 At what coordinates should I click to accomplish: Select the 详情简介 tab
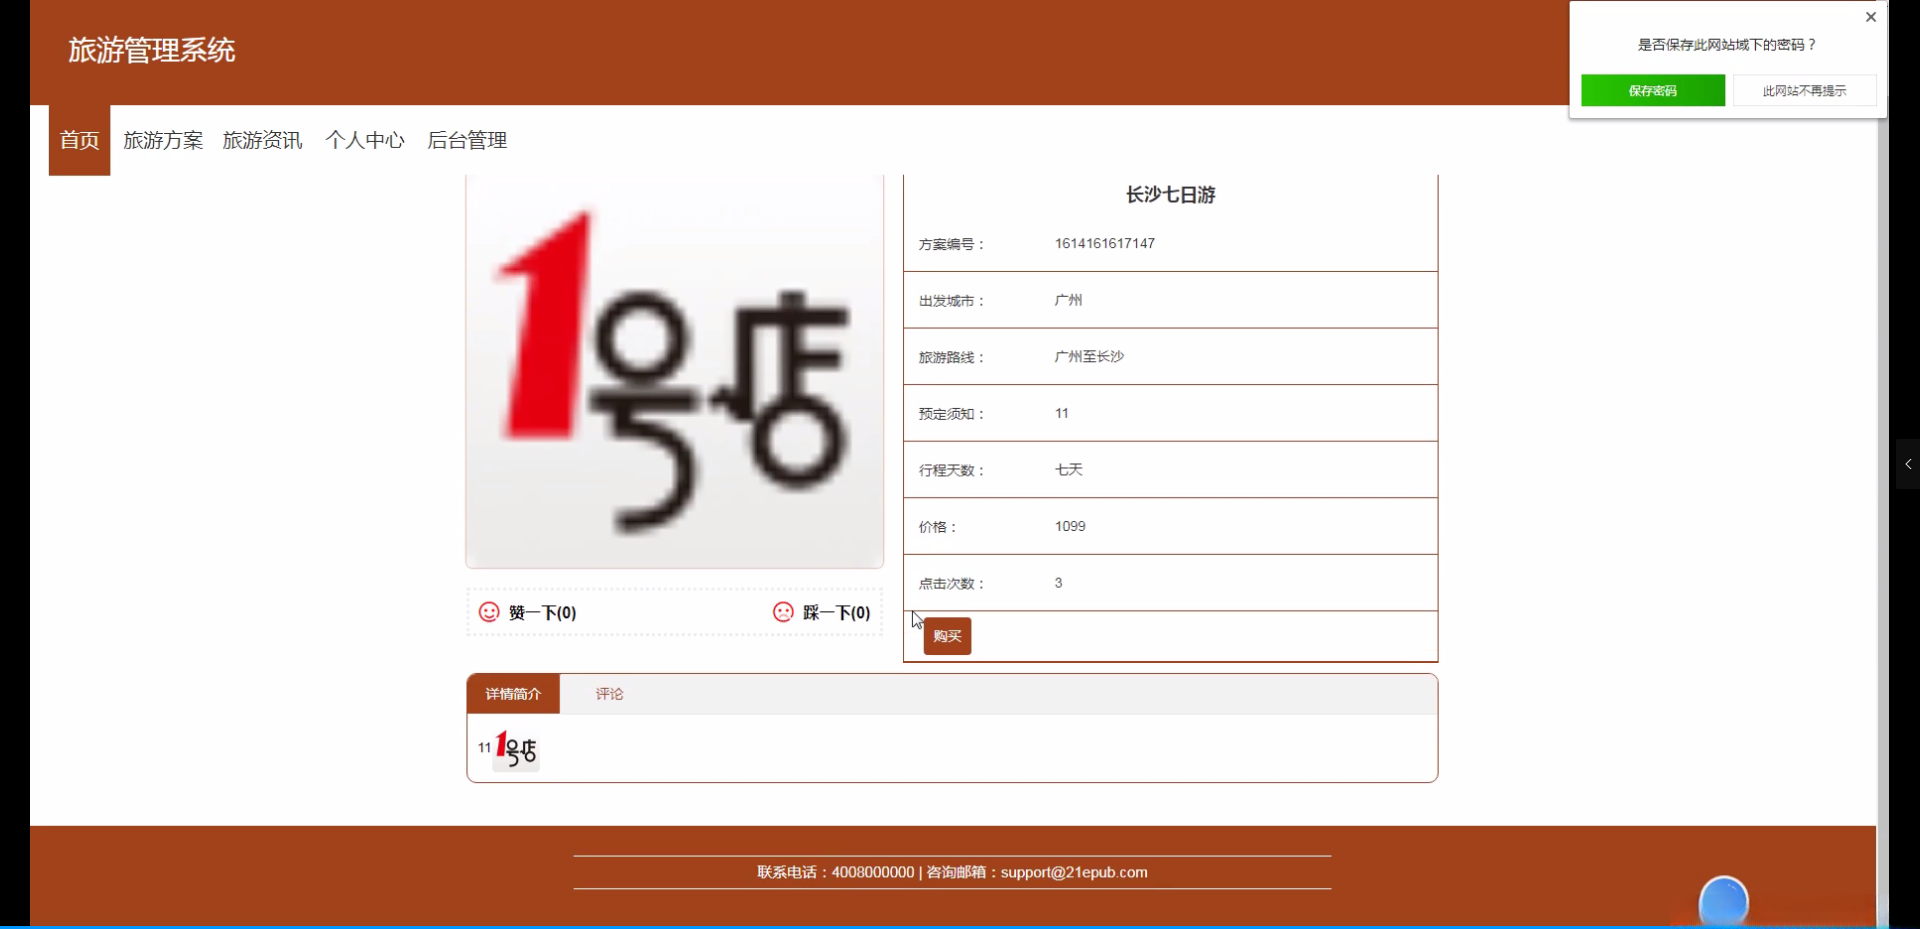click(513, 694)
